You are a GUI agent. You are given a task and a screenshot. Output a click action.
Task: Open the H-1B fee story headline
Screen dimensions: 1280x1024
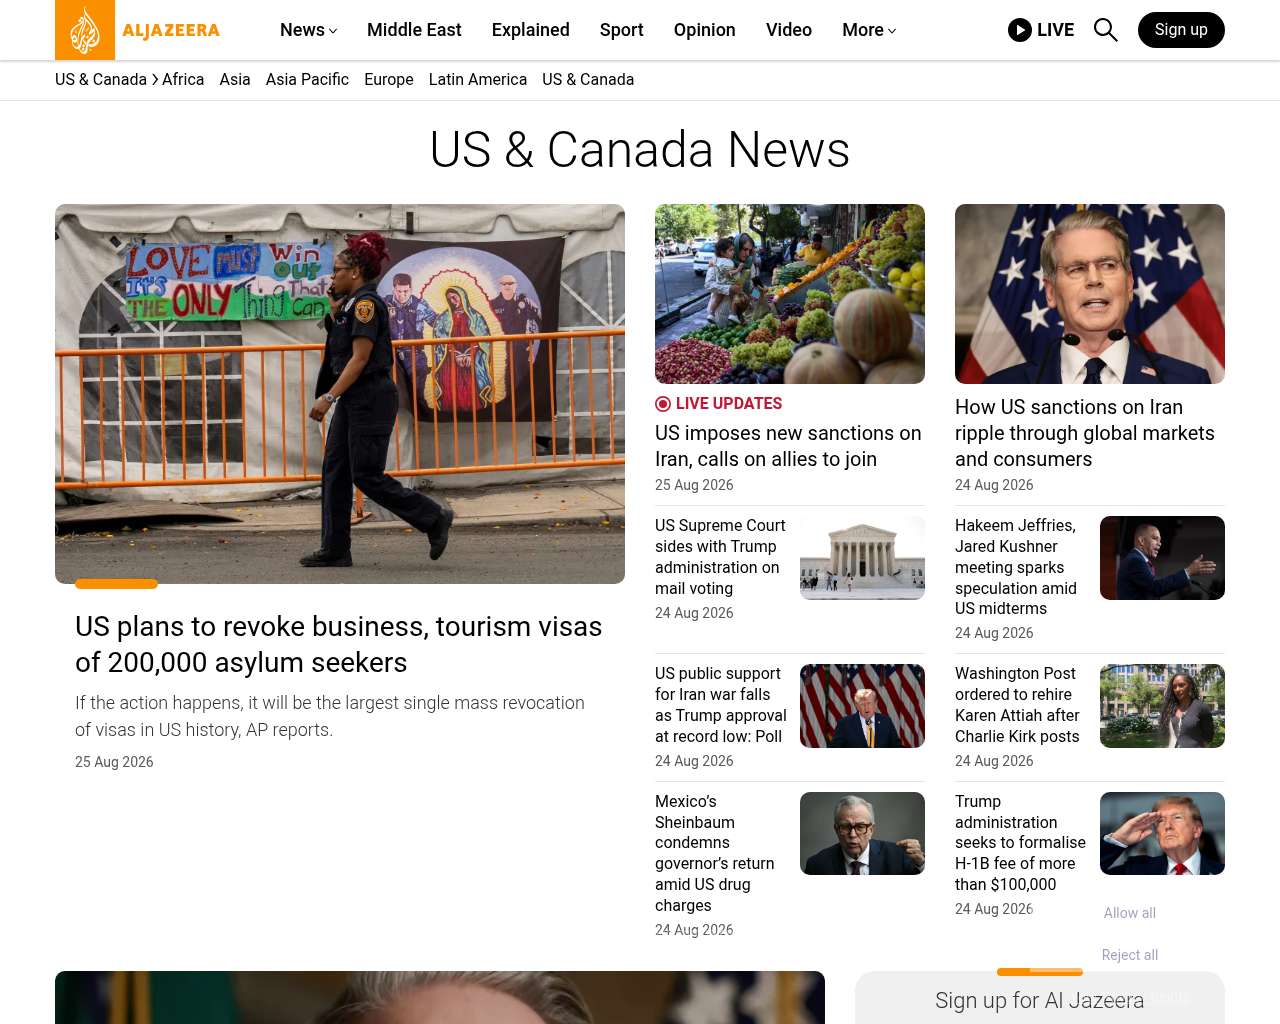1020,843
